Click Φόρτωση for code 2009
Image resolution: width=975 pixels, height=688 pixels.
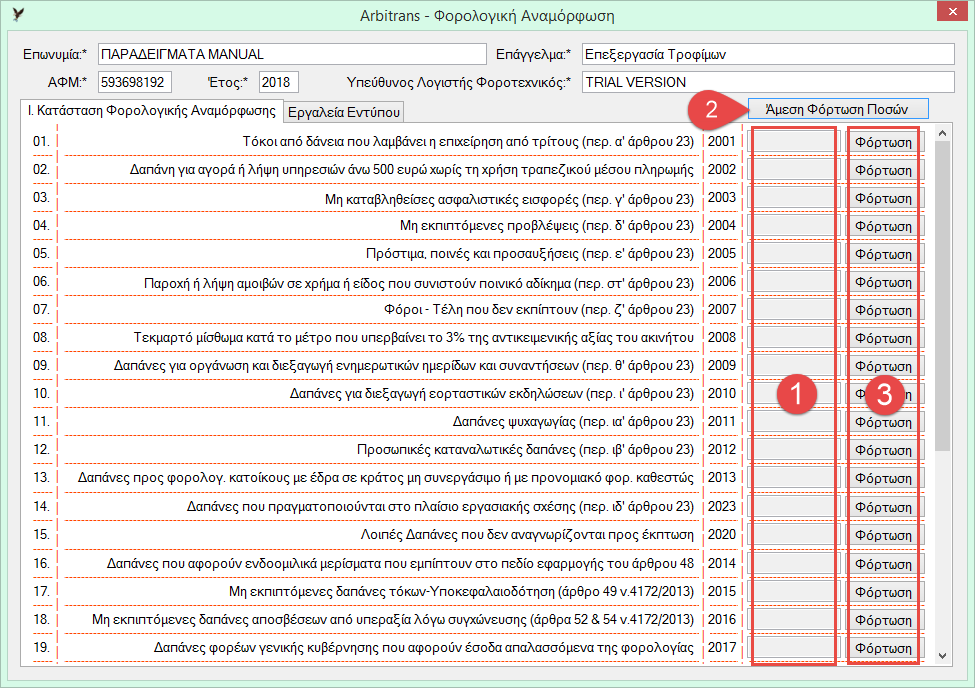click(883, 366)
